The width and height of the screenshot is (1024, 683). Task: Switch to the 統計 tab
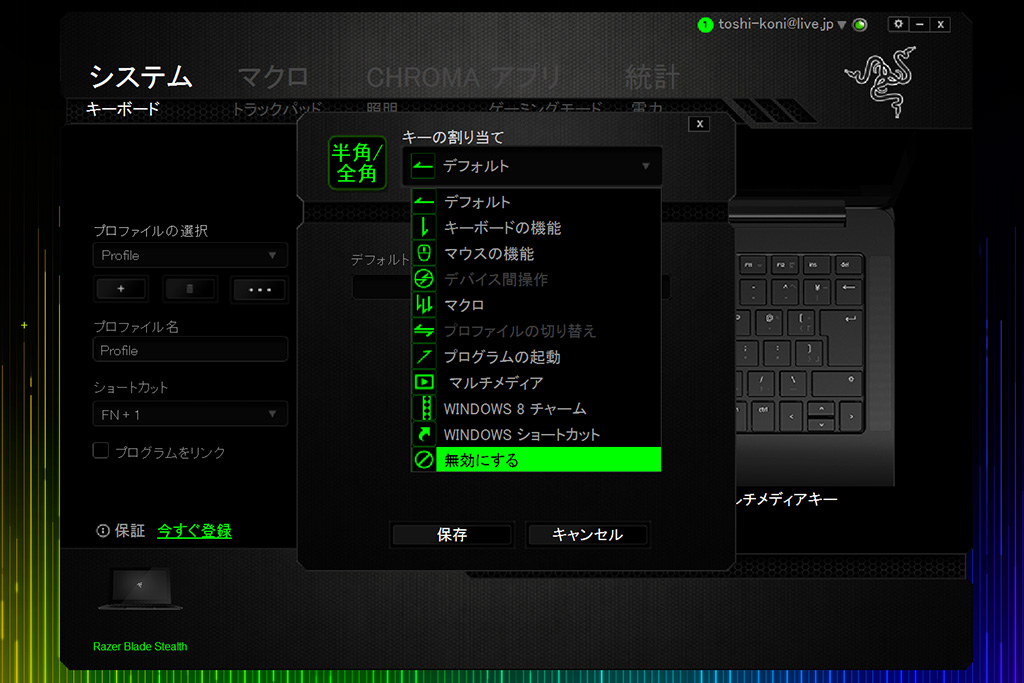pos(652,77)
